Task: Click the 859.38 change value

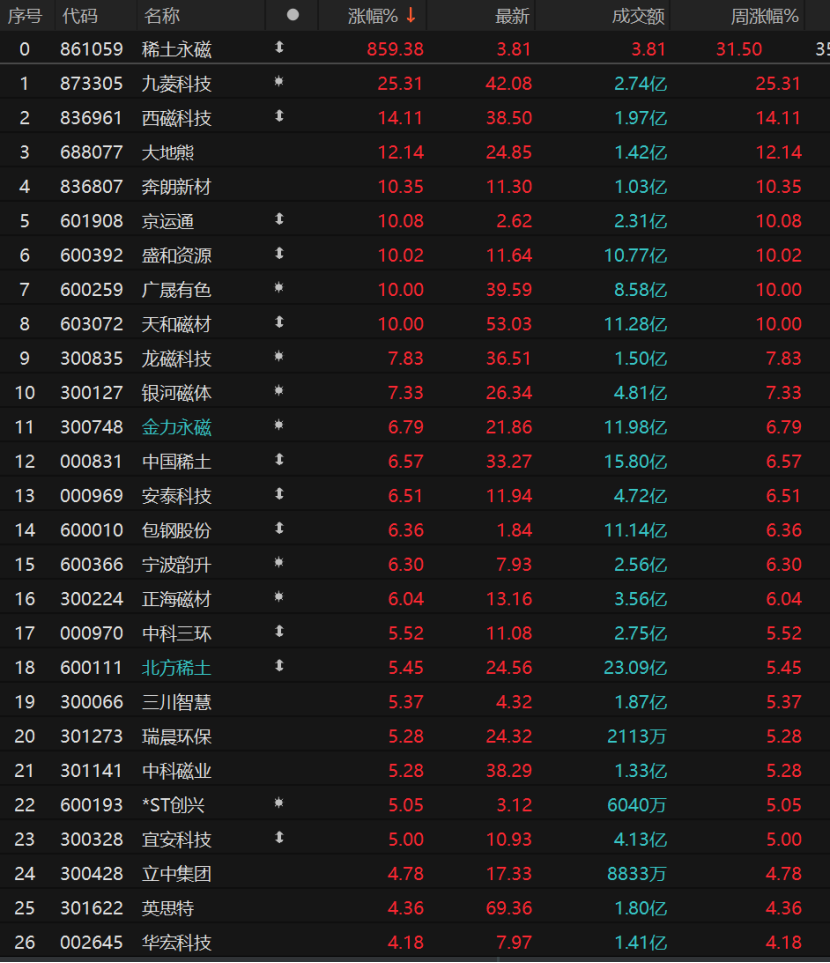Action: (395, 49)
